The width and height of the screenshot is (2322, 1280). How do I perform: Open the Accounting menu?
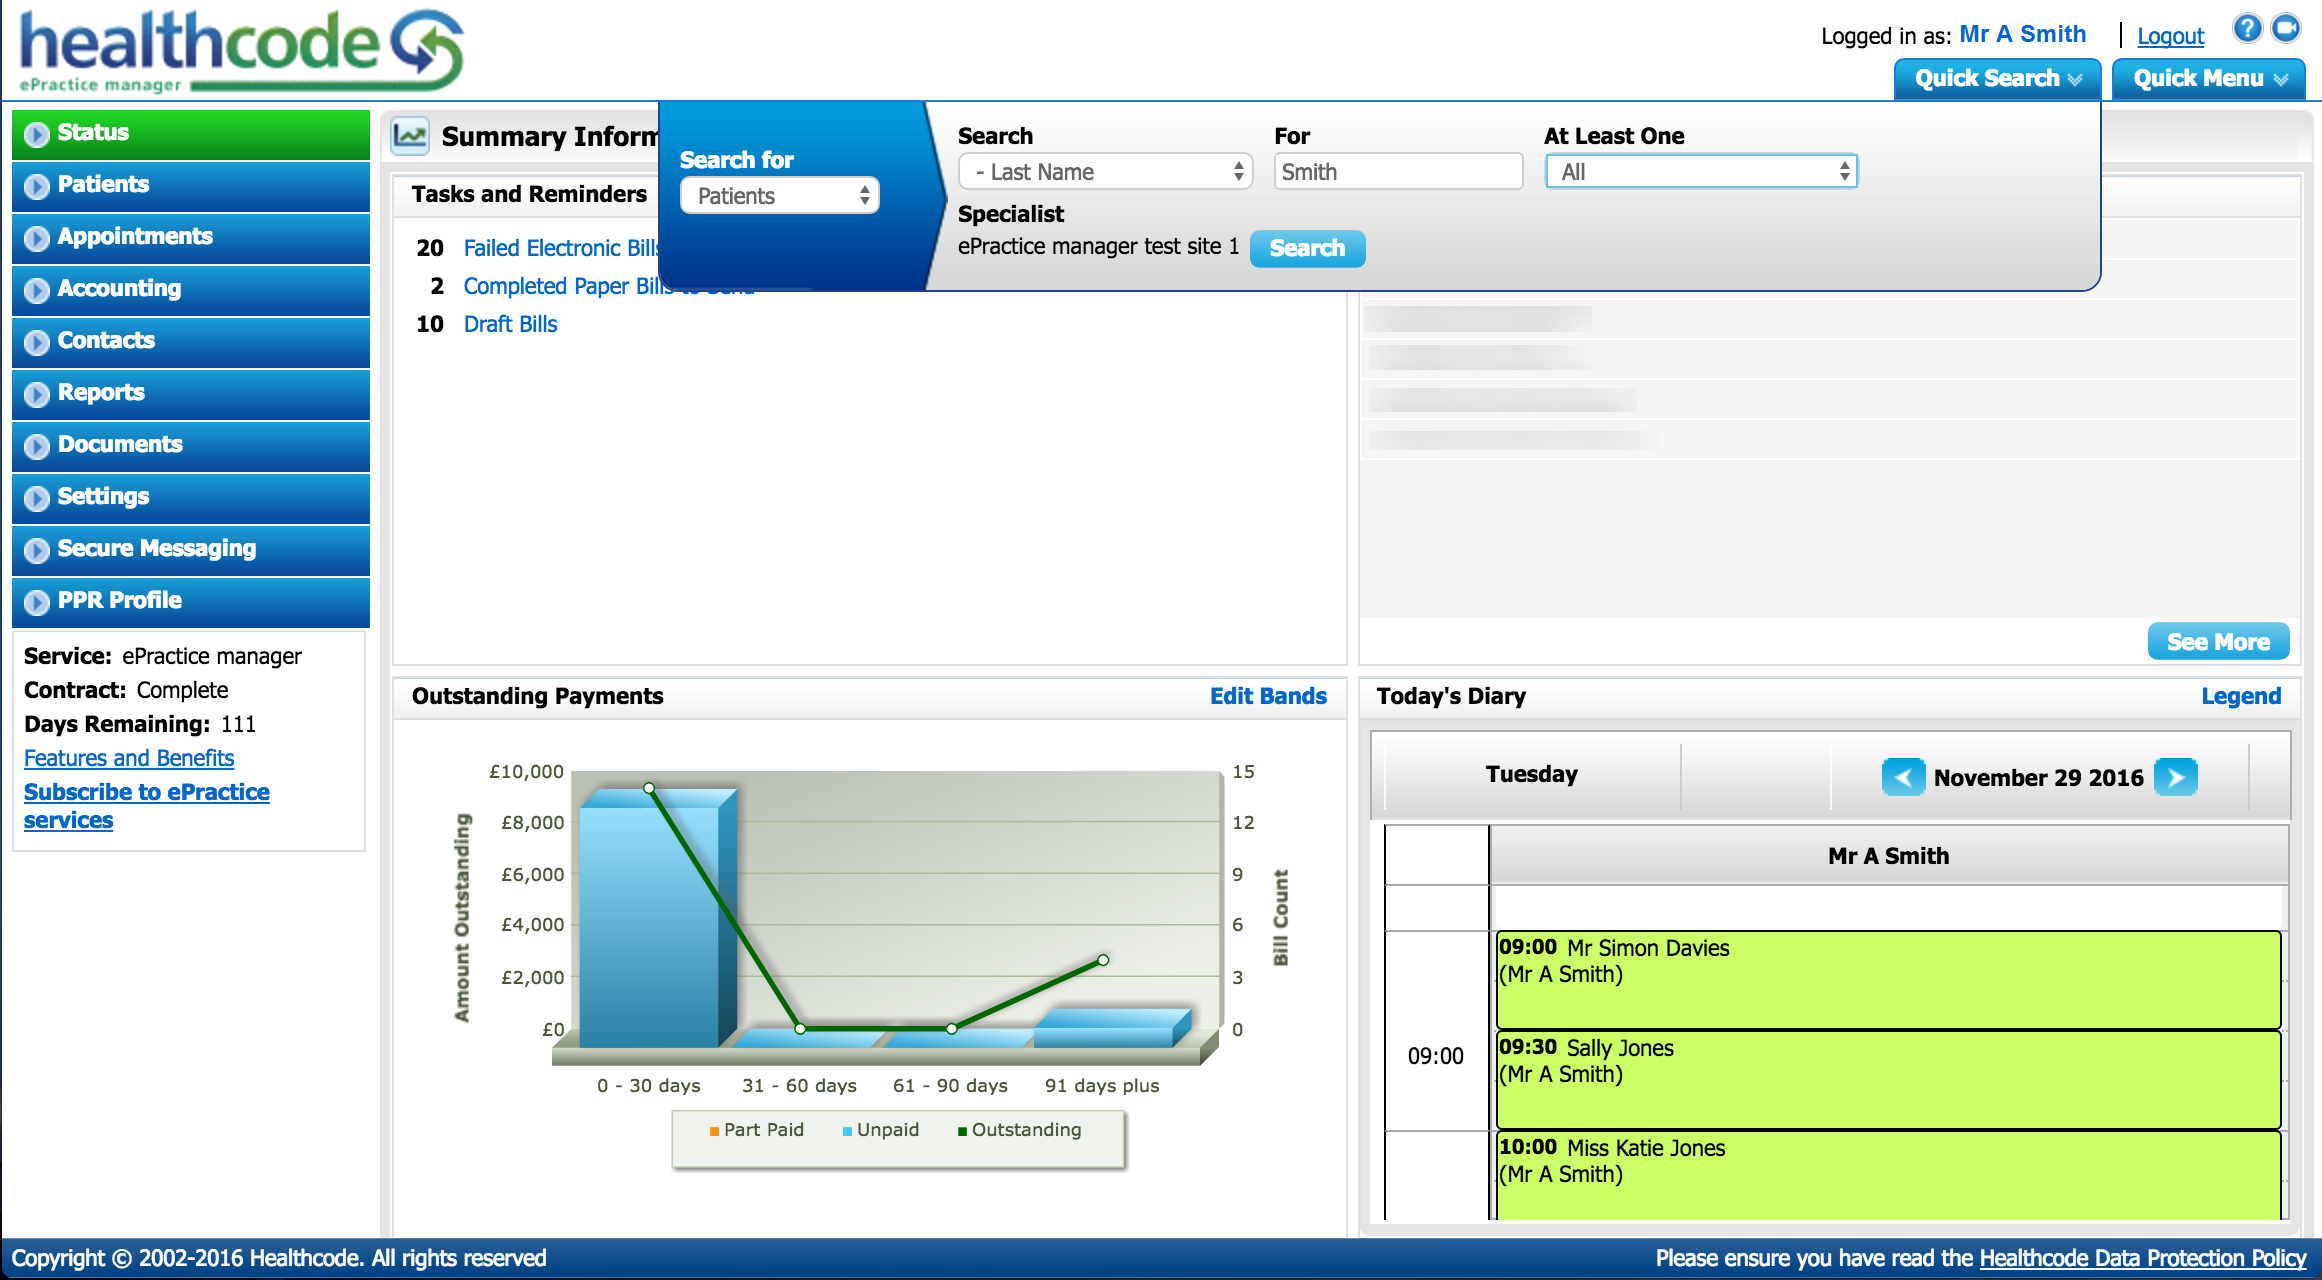191,290
